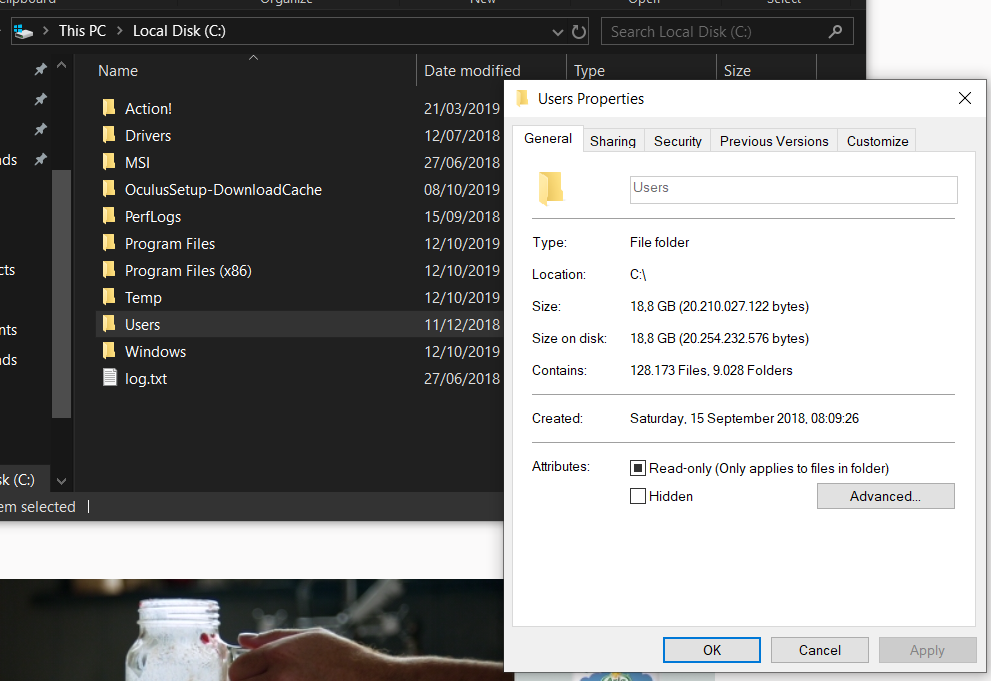Click the refresh icon in address bar
The height and width of the screenshot is (681, 991).
[x=578, y=32]
